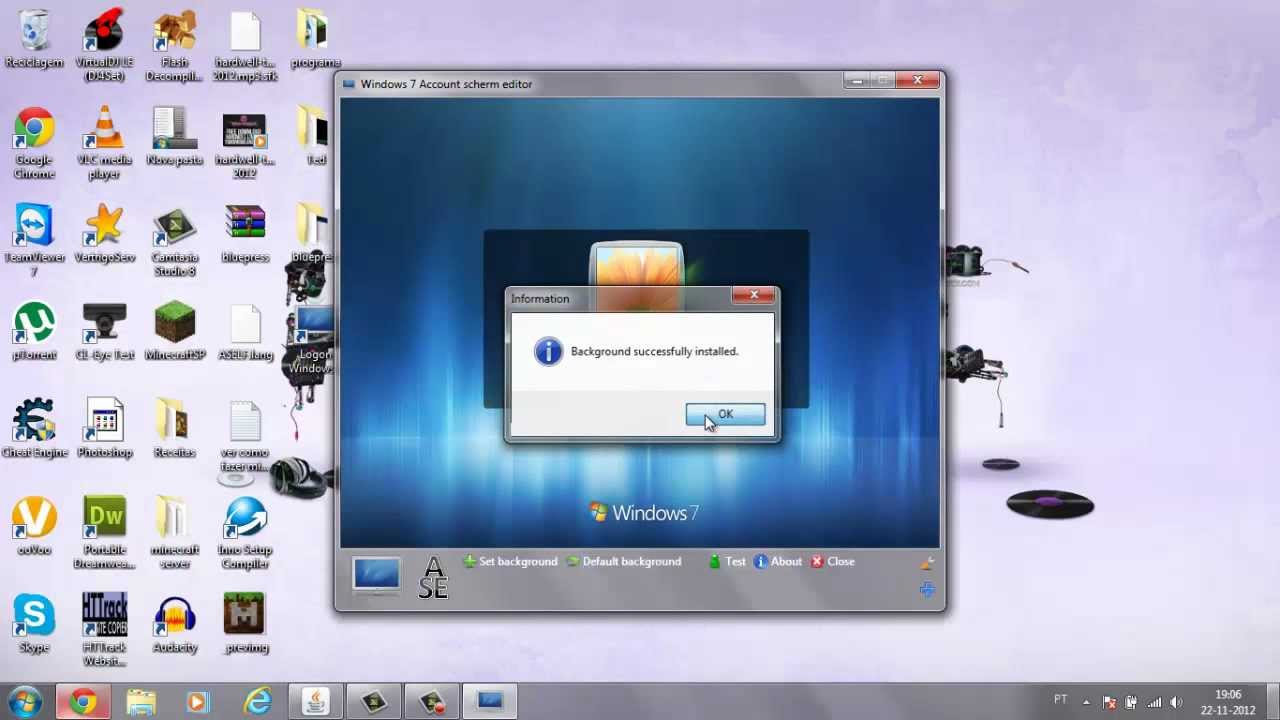Open Flash Decompiler desktop icon
This screenshot has width=1280, height=720.
(x=175, y=46)
